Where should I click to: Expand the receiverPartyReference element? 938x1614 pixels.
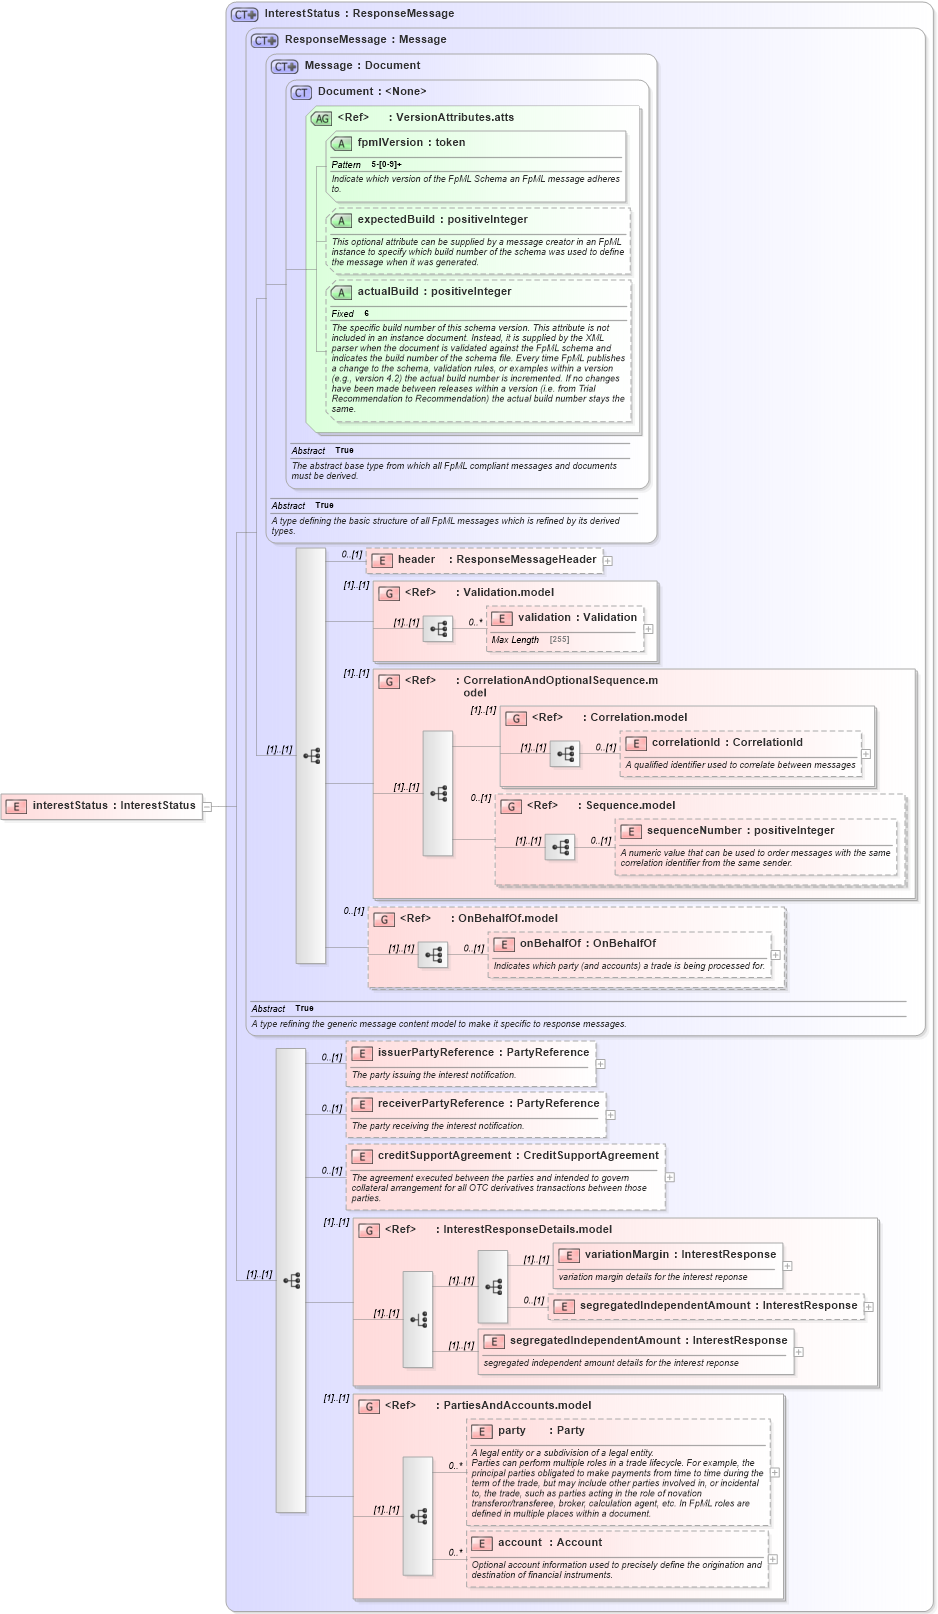611,1115
